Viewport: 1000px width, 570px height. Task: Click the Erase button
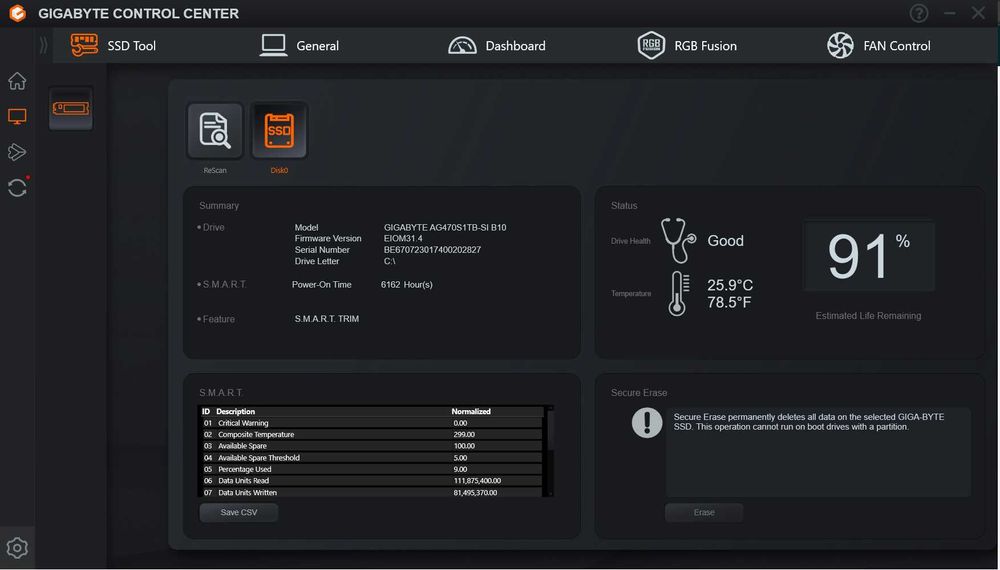pos(704,513)
